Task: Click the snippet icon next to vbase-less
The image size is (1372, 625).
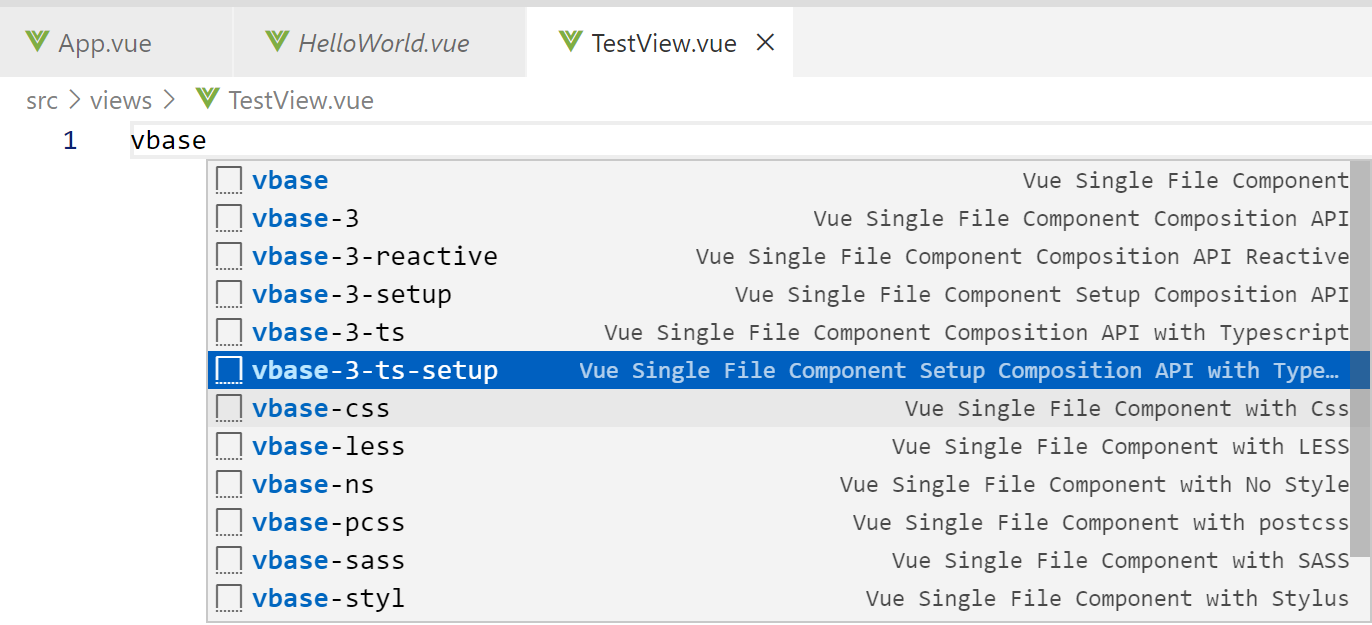Action: point(229,447)
